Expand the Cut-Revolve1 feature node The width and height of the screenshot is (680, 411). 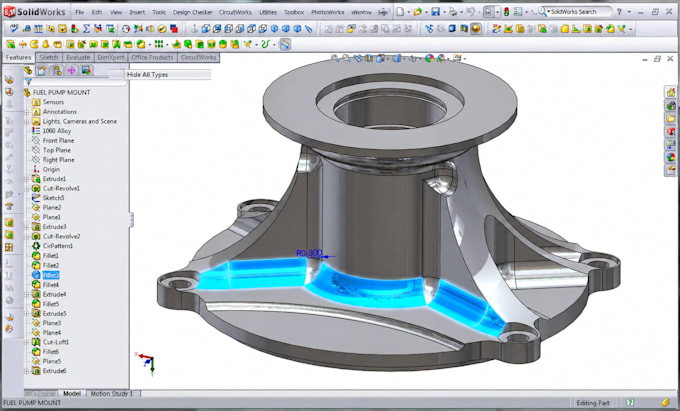tap(27, 189)
